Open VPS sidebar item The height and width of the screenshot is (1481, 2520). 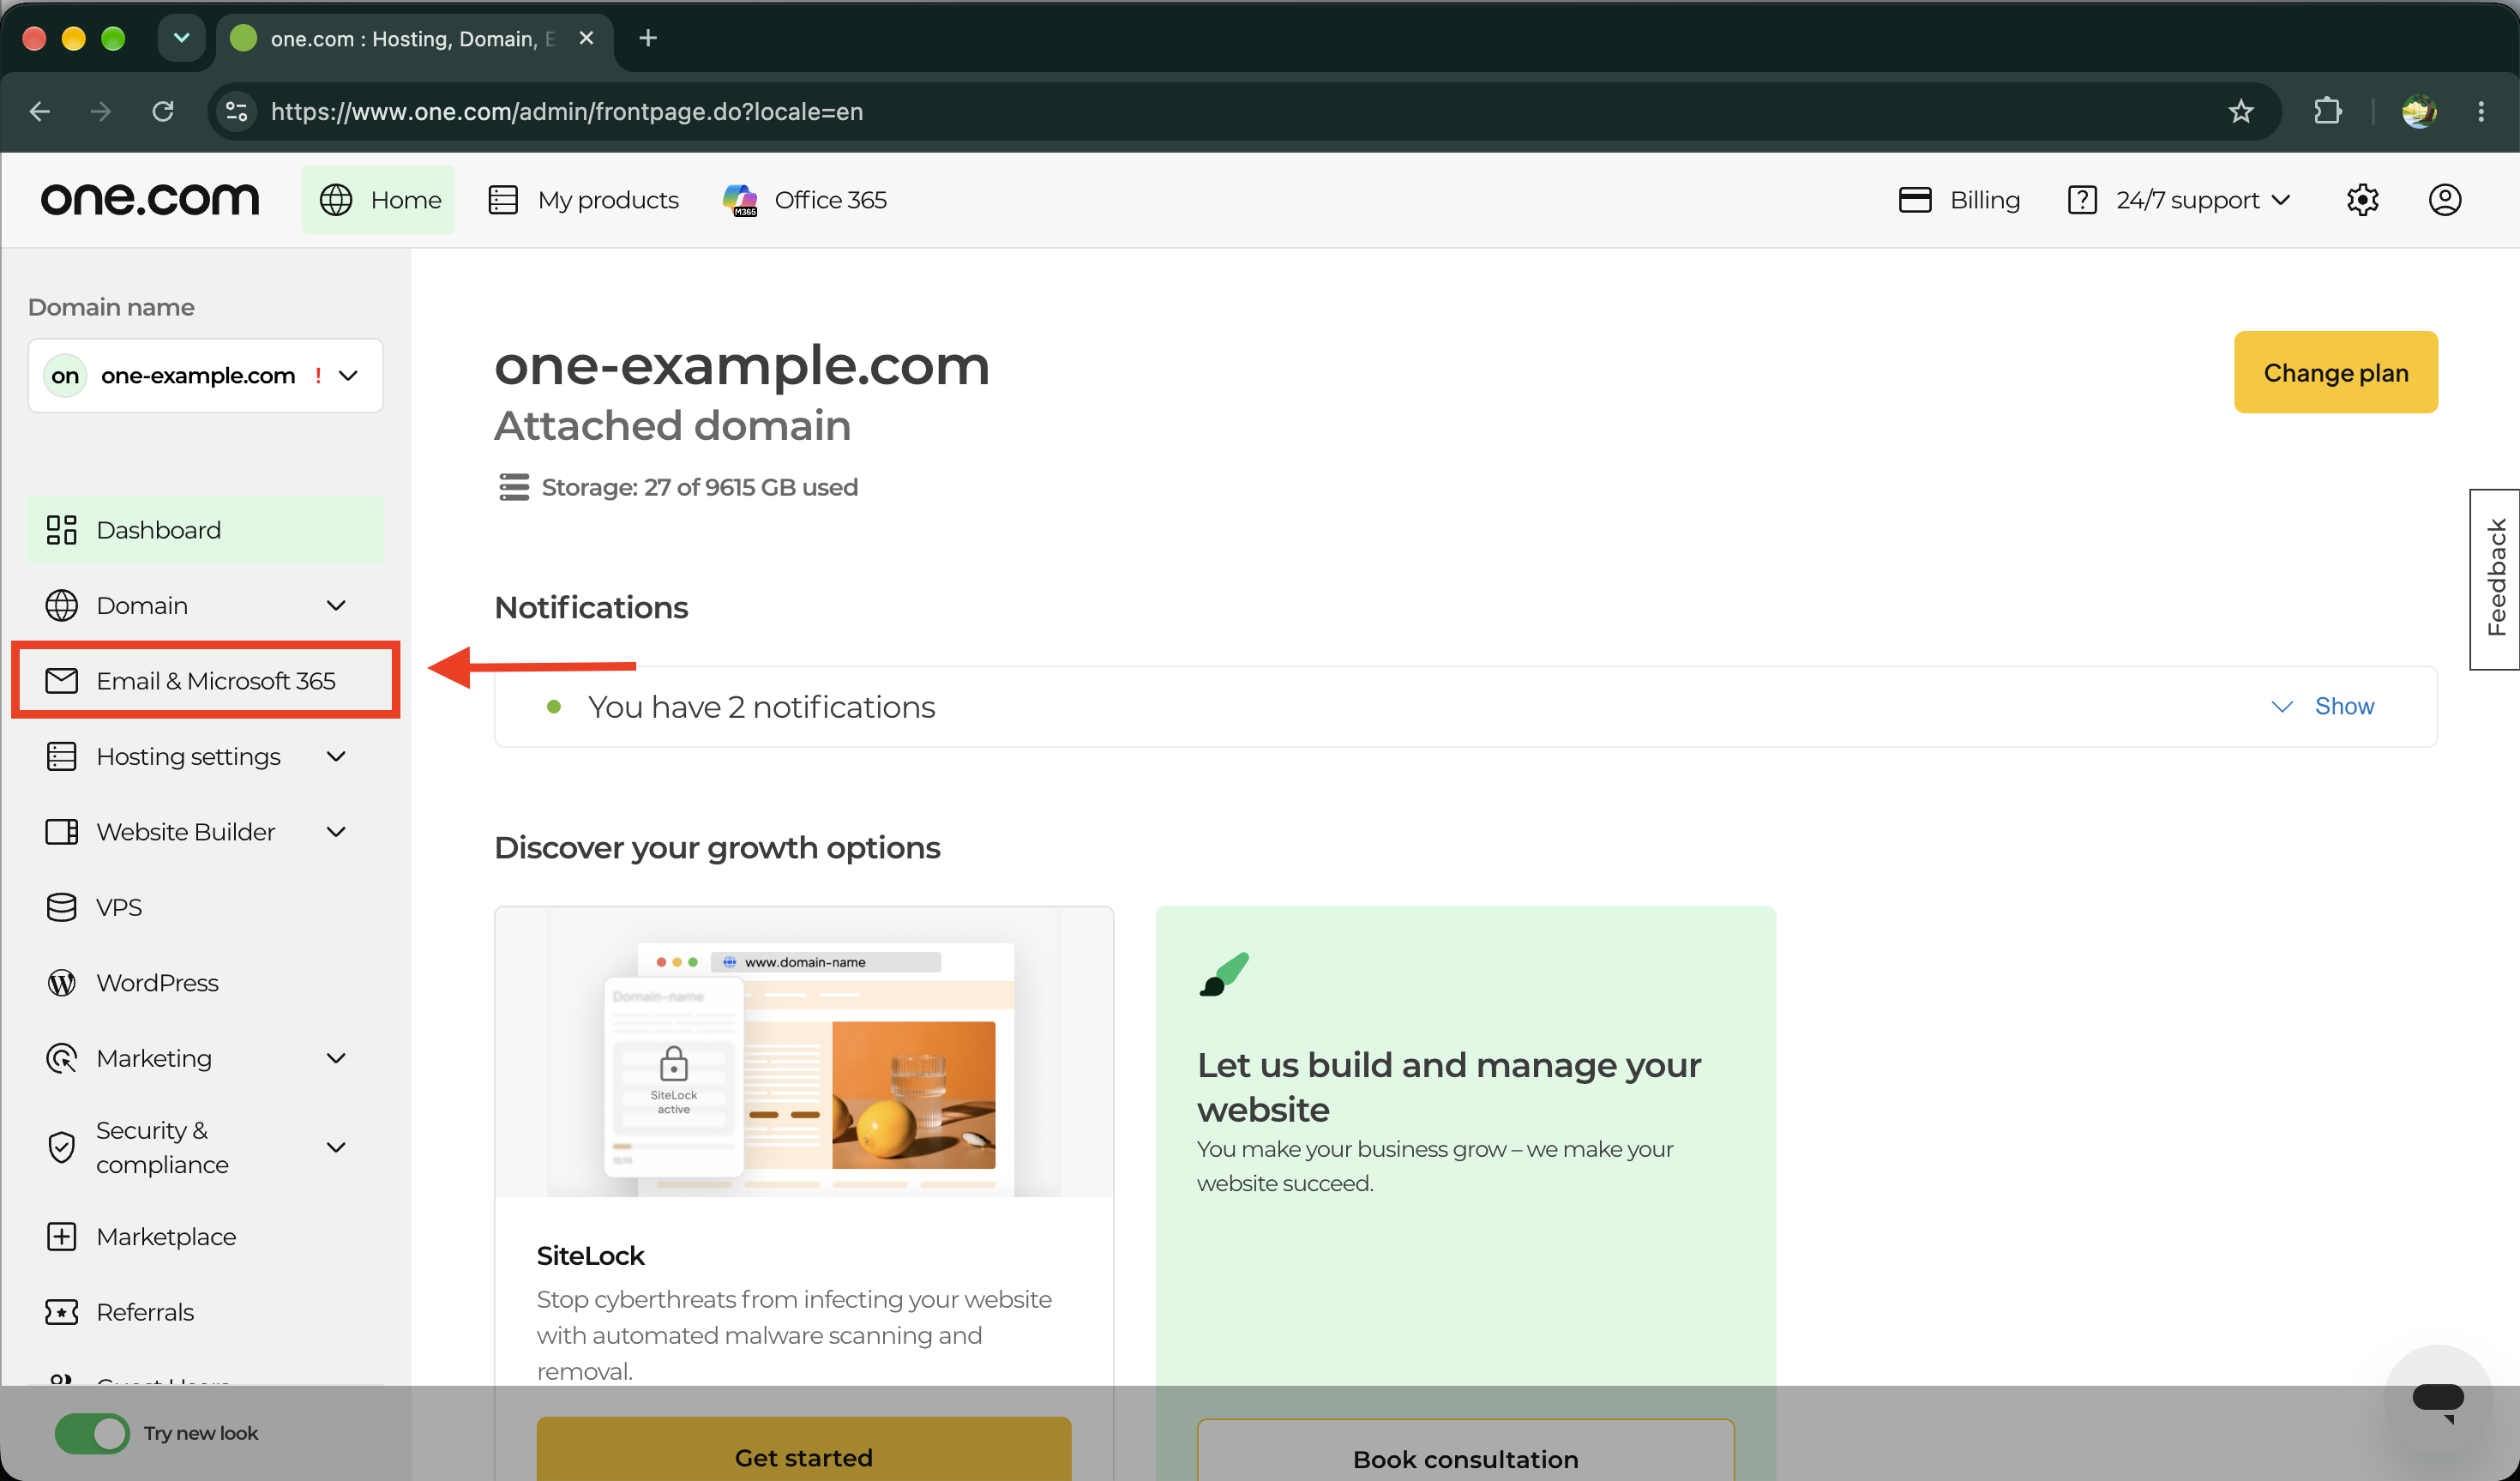coord(206,908)
